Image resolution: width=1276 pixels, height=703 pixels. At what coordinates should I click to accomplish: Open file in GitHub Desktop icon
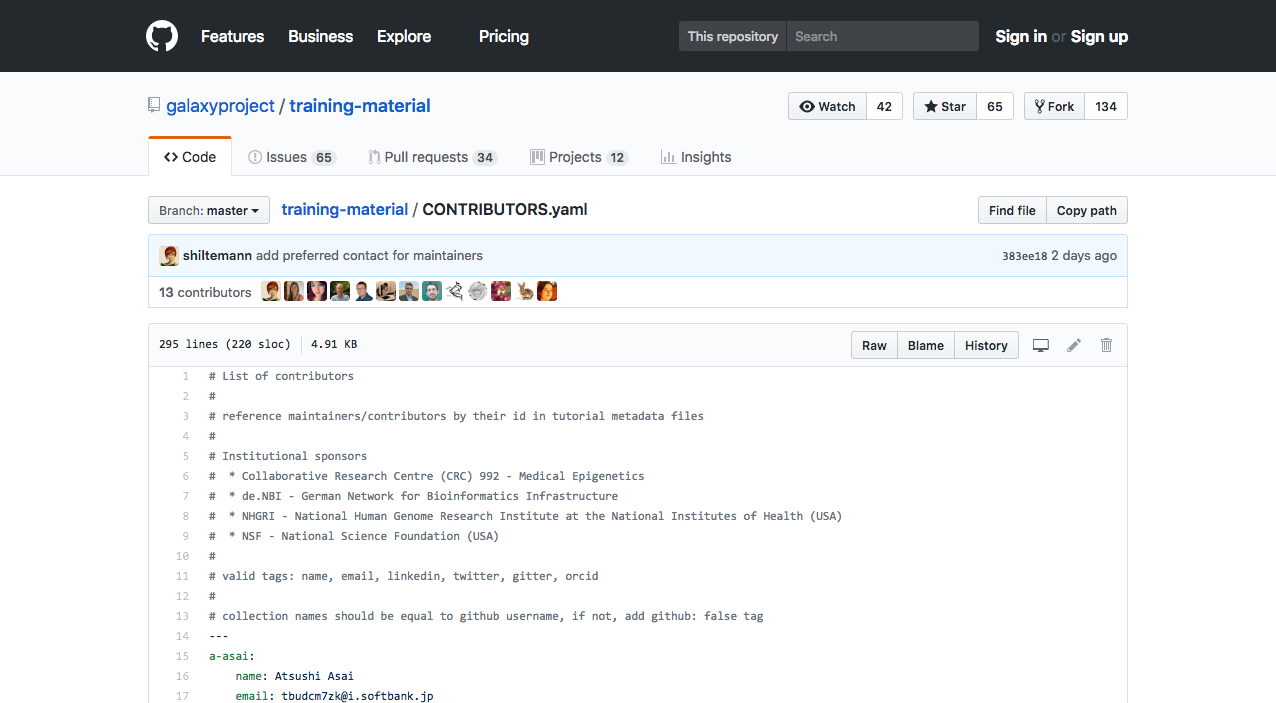pos(1041,345)
